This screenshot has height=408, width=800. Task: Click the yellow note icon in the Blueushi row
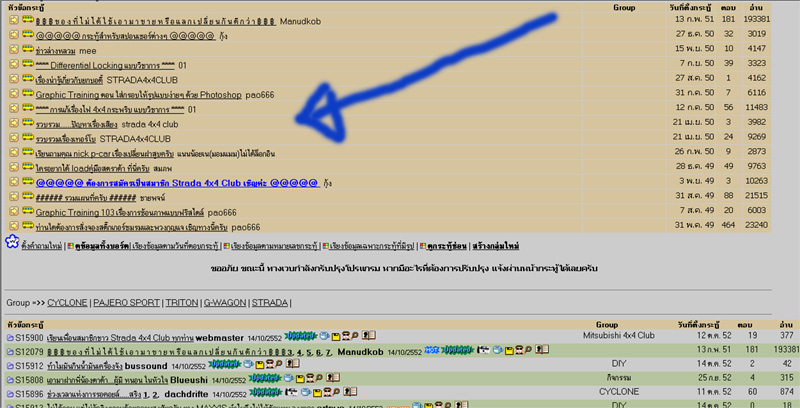(x=300, y=379)
